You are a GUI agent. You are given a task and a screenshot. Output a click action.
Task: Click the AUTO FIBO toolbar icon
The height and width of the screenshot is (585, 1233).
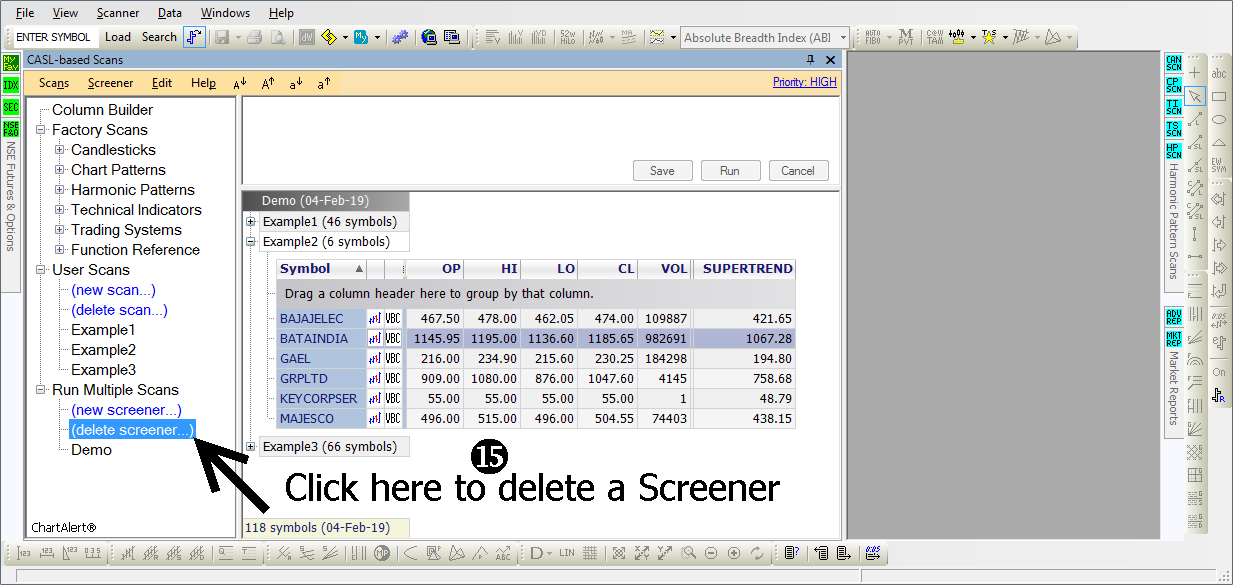coord(873,38)
